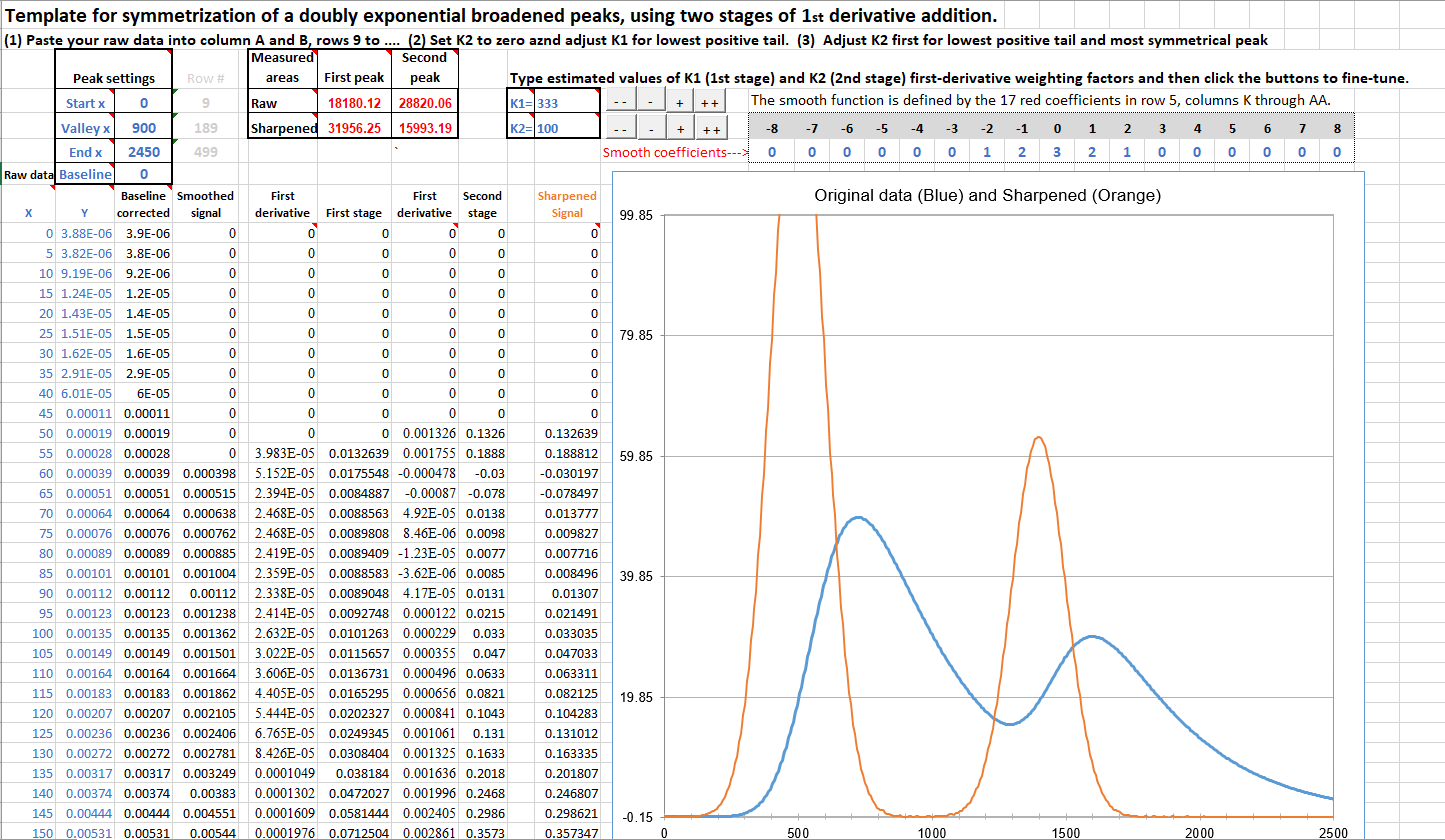Click the End x cell showing 2450
Viewport: 1445px width, 840px height.
click(x=143, y=152)
